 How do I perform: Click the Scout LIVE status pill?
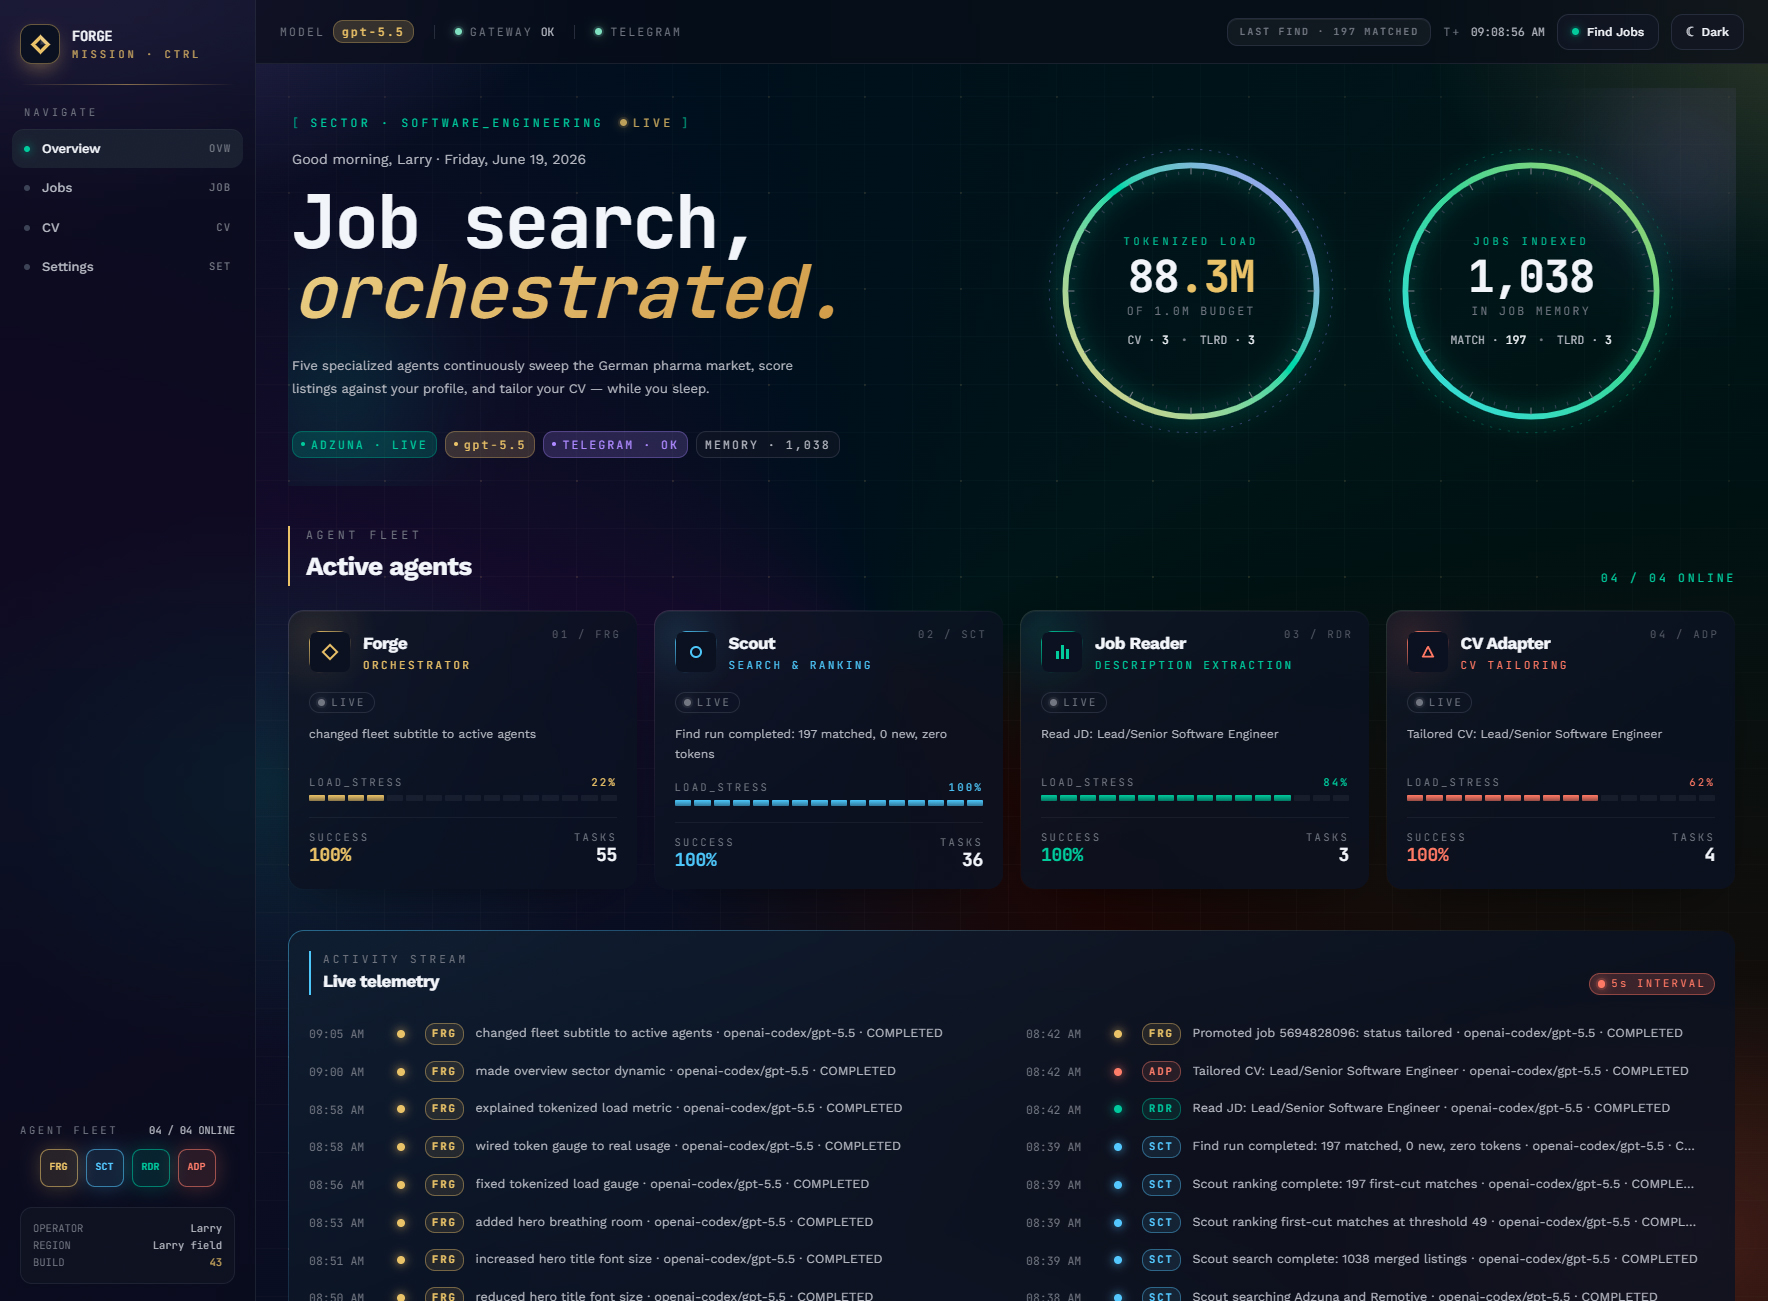tap(707, 703)
